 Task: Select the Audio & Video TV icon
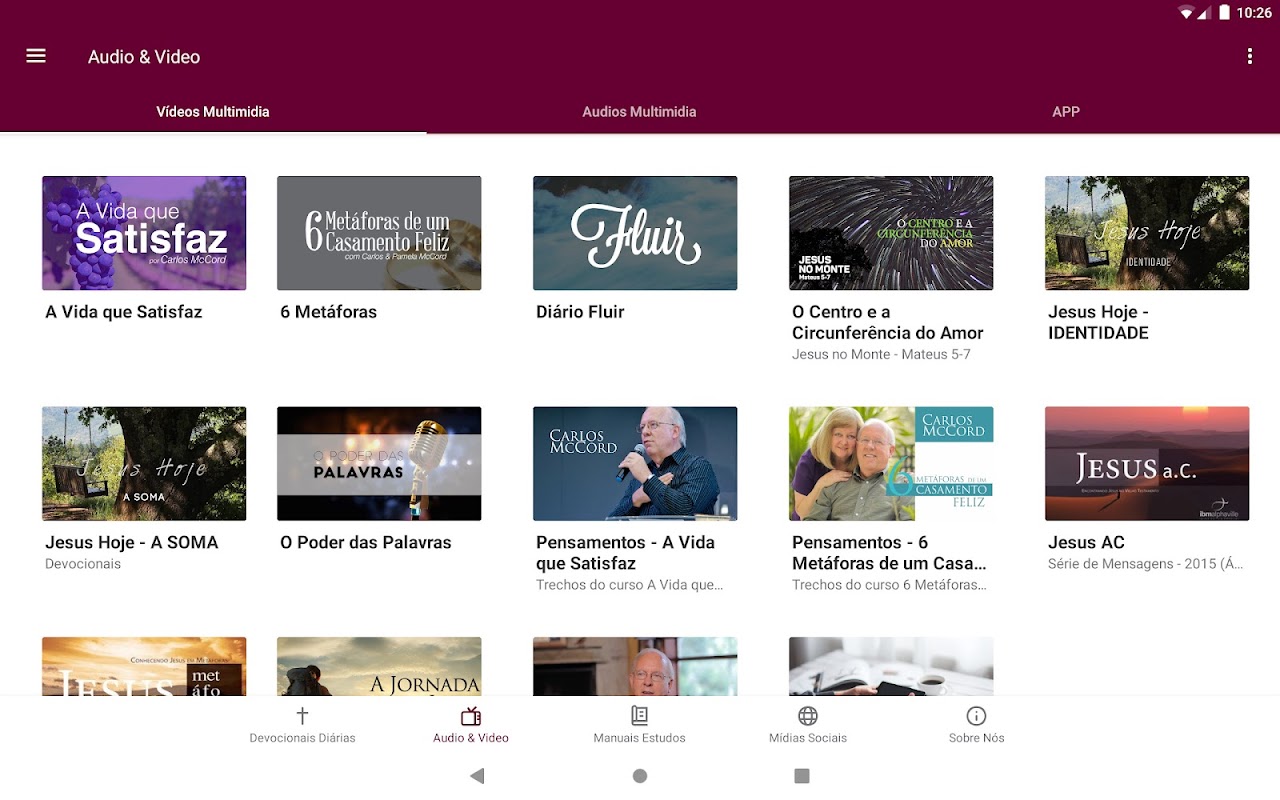(x=471, y=716)
